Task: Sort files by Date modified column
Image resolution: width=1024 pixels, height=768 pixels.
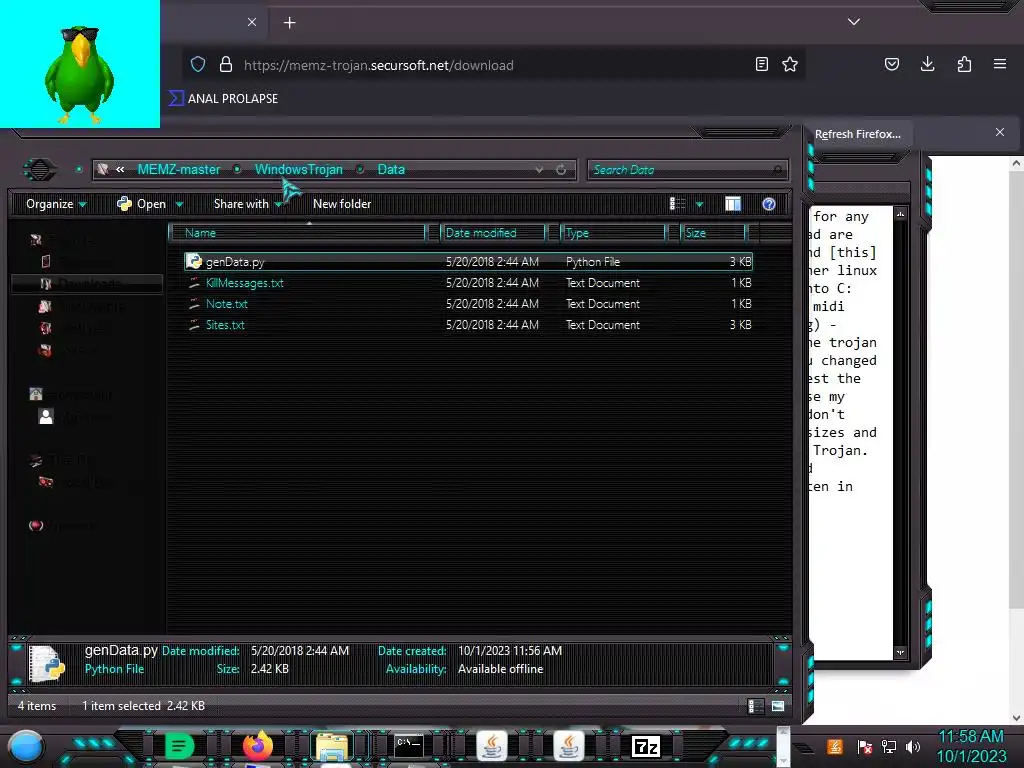Action: [x=493, y=233]
